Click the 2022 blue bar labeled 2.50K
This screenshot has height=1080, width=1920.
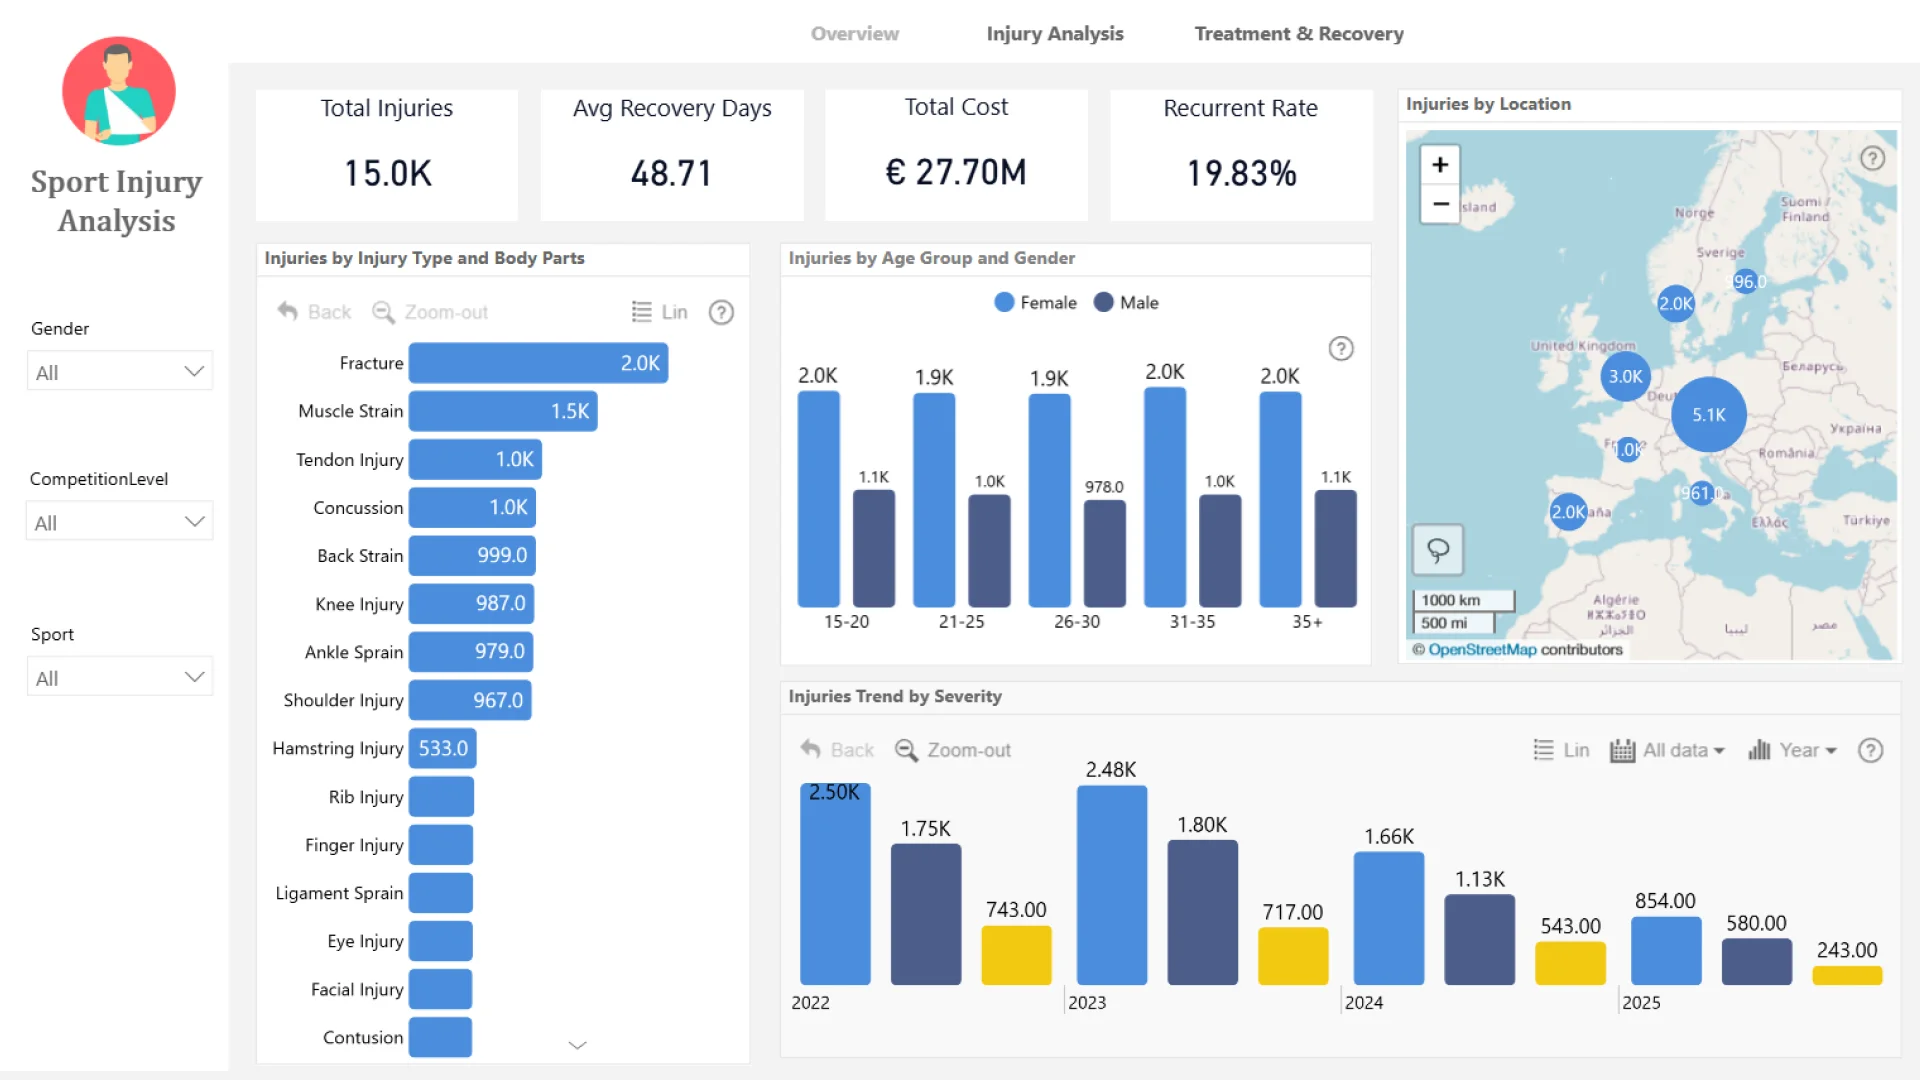835,884
